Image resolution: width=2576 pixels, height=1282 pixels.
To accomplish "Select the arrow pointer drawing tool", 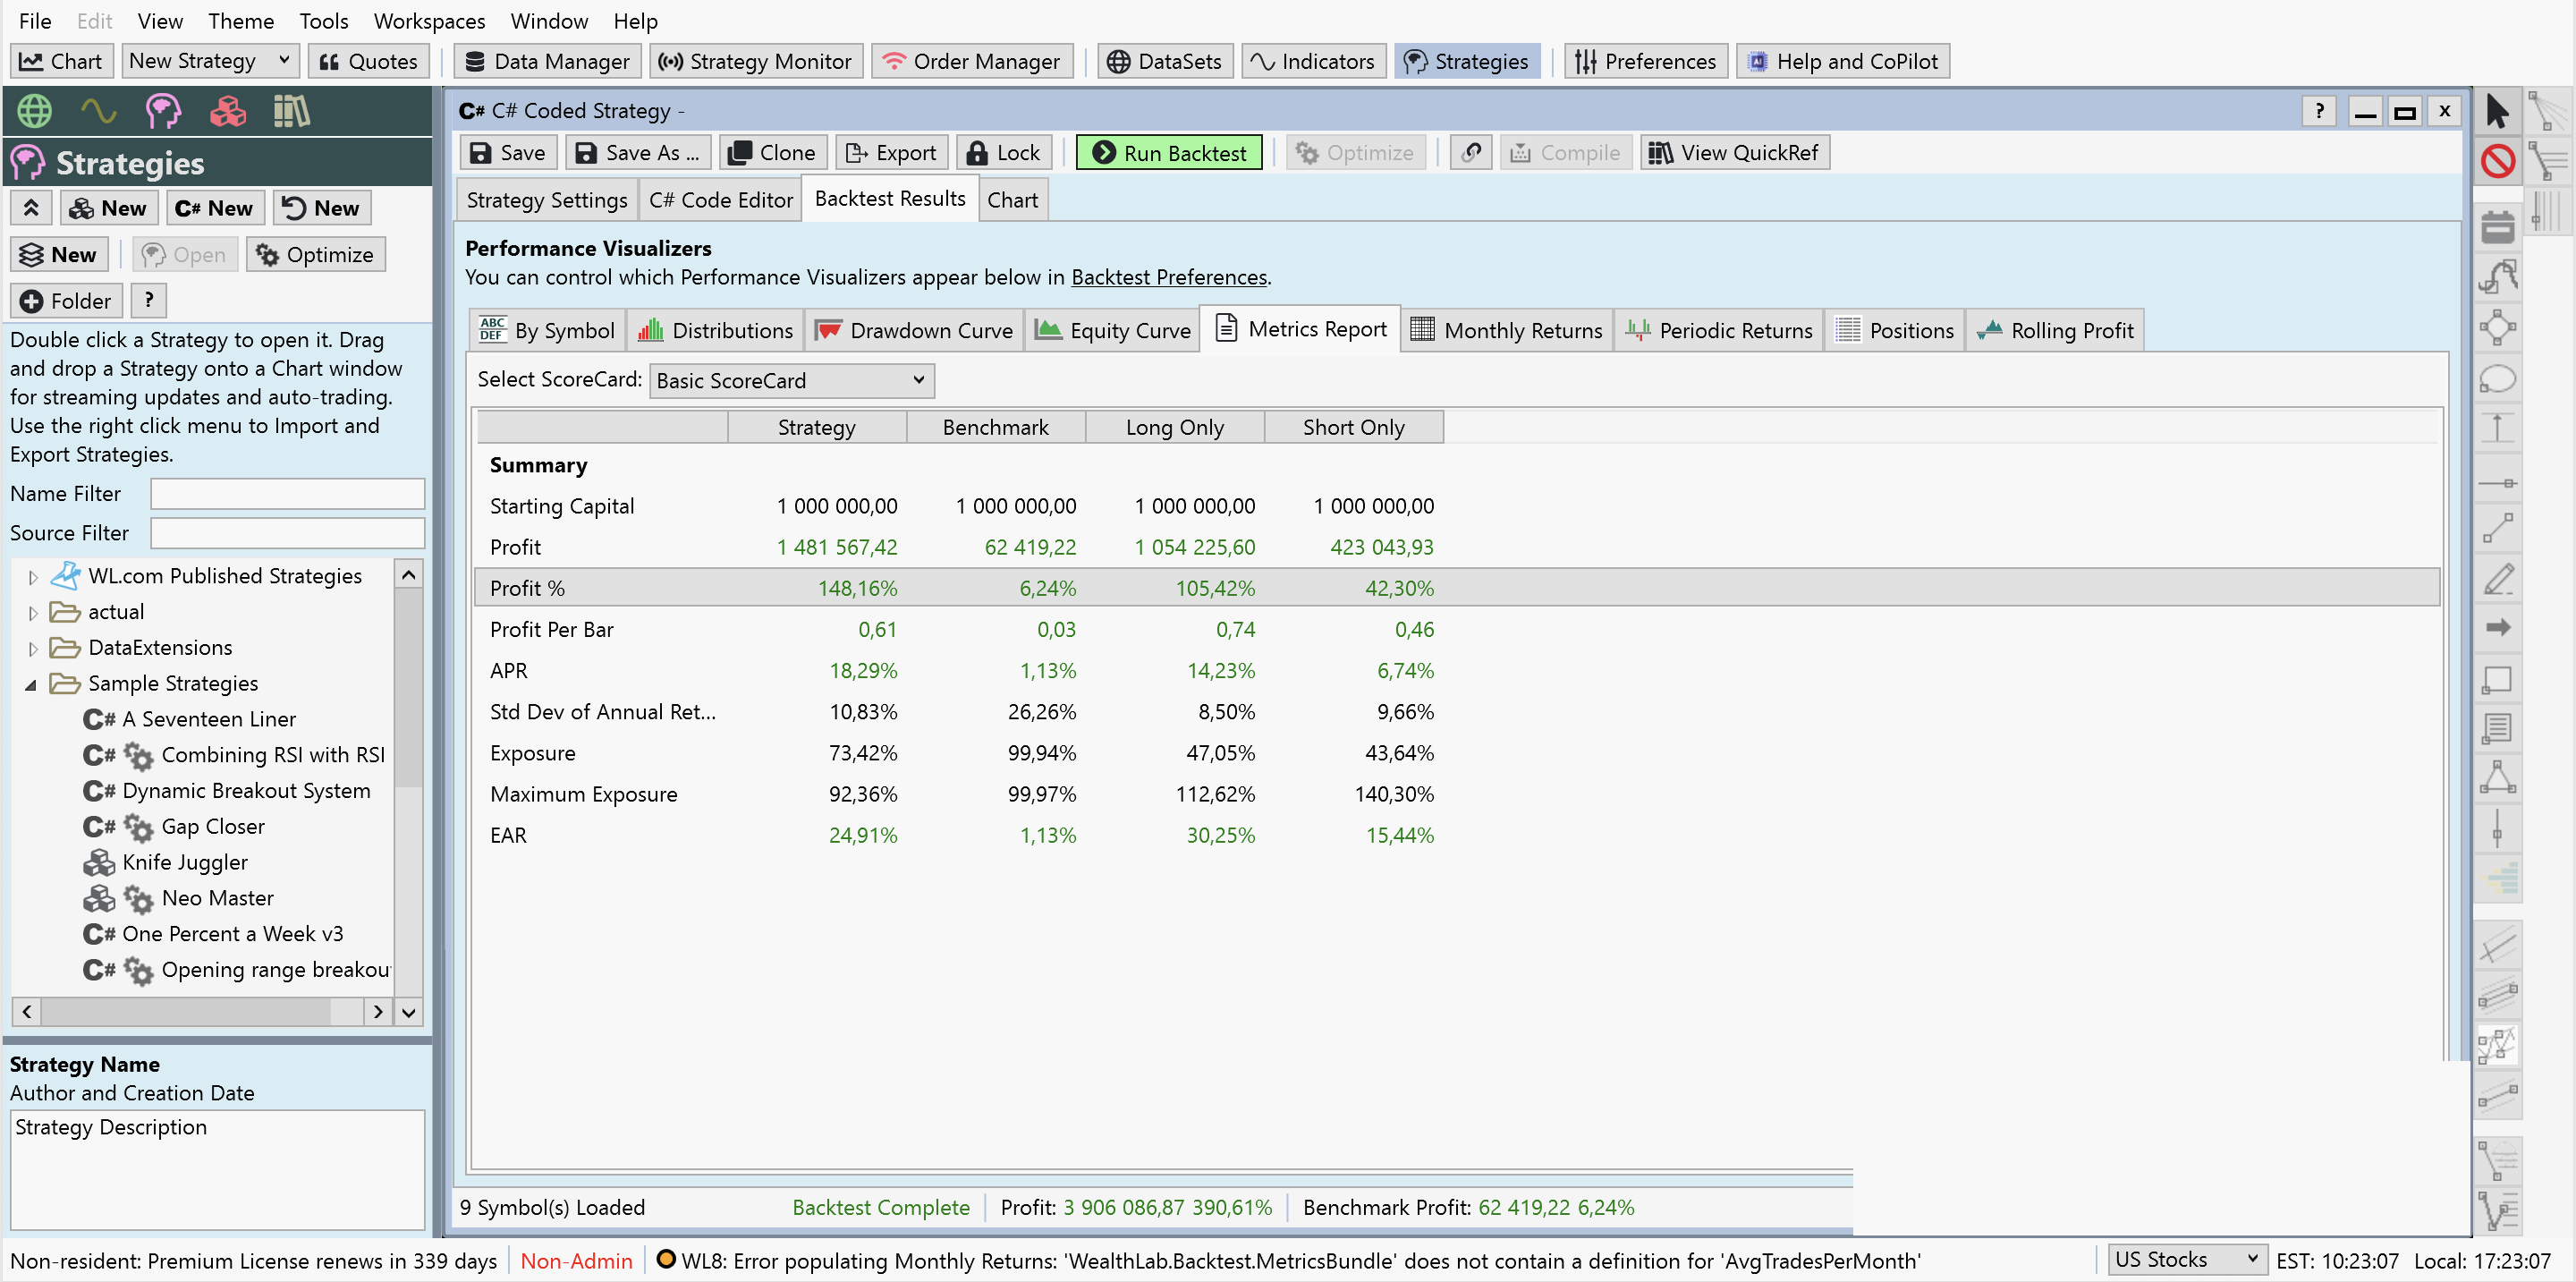I will (2497, 111).
